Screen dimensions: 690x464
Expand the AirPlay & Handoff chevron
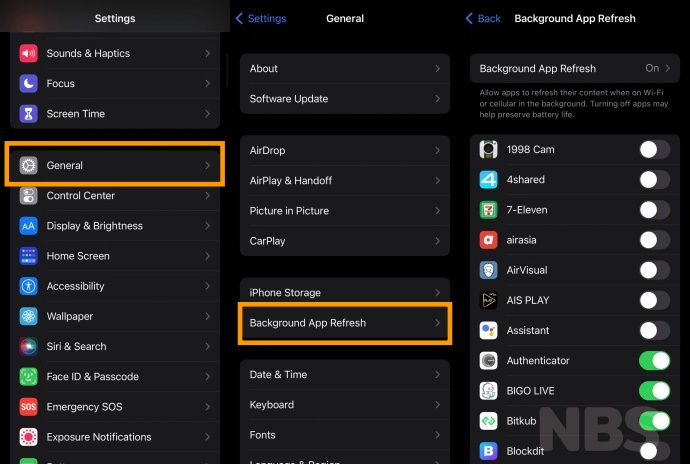click(x=437, y=180)
